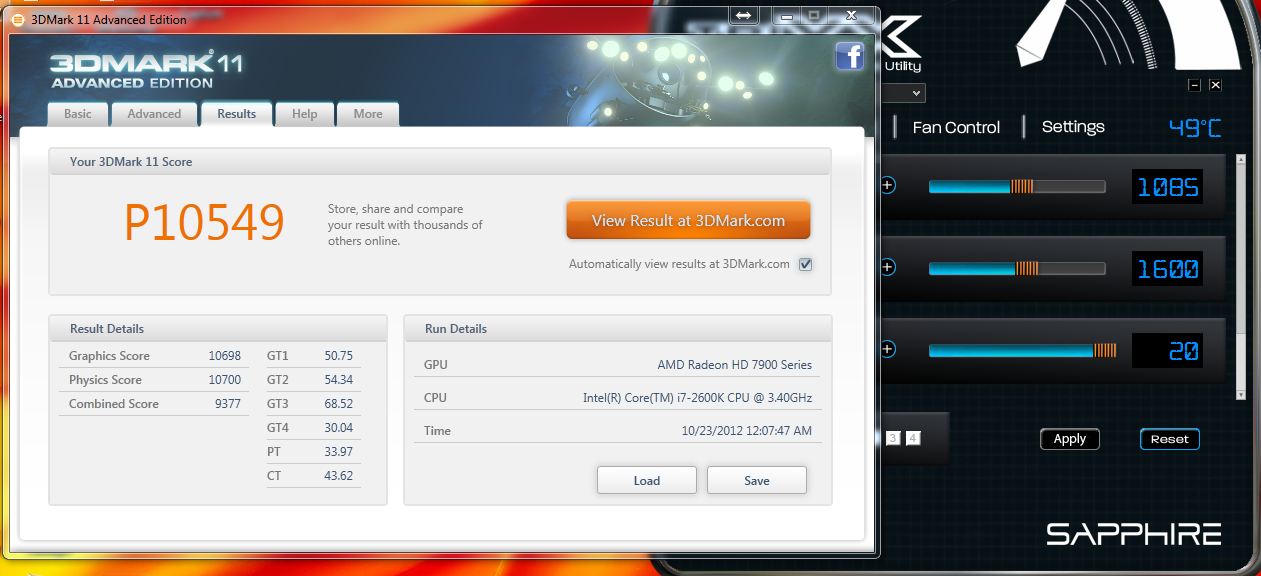Screen dimensions: 1261x576
Task: Click the Load button
Action: pyautogui.click(x=647, y=480)
